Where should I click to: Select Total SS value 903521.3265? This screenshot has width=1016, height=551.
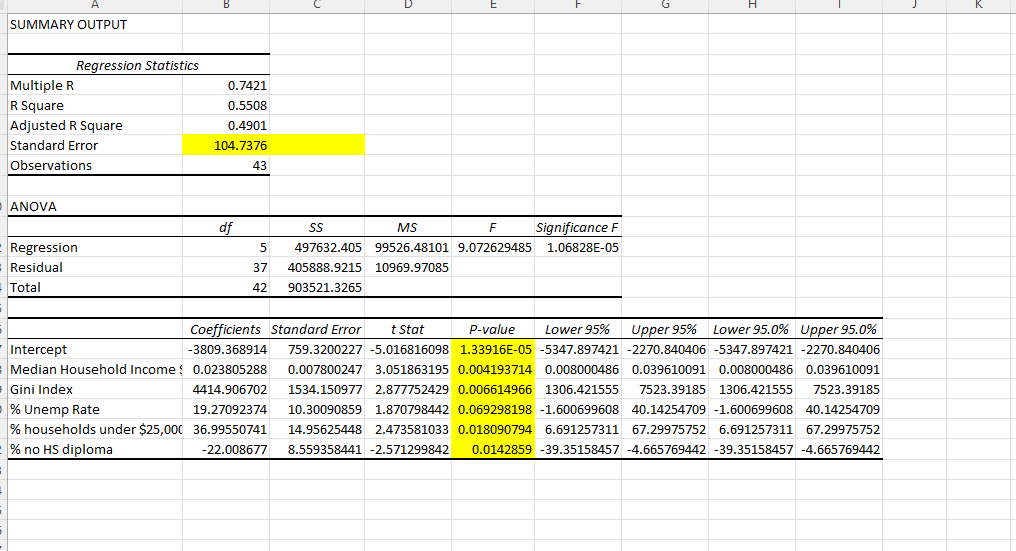317,288
